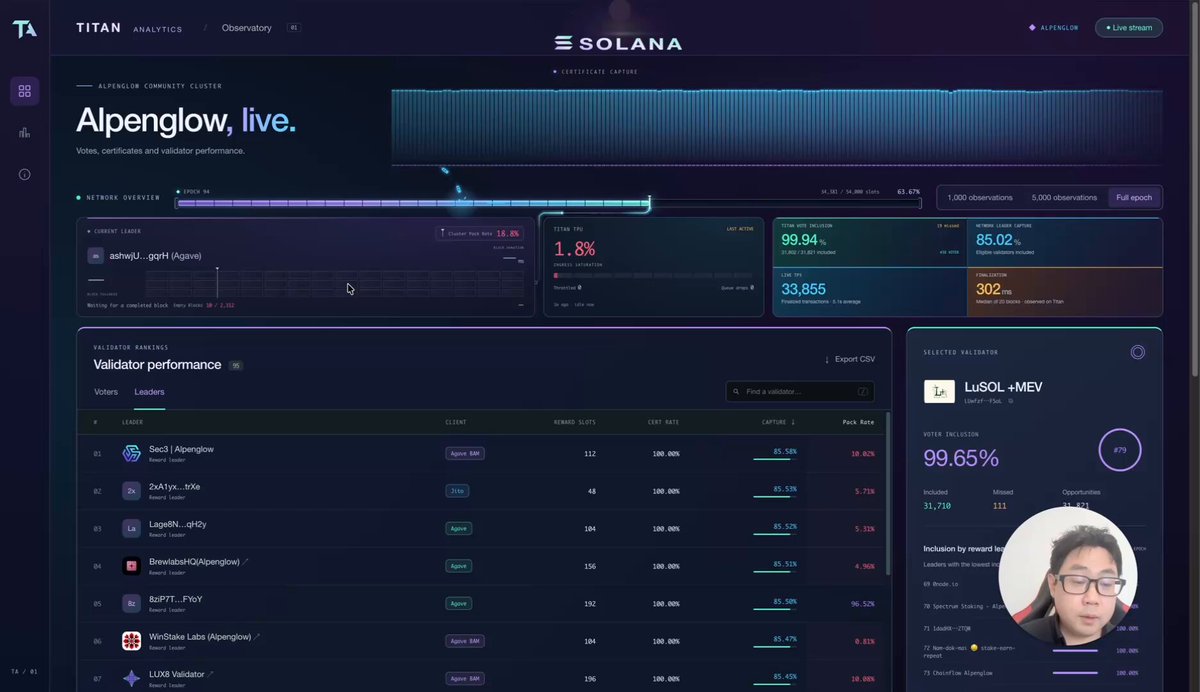Click the Titan TPU ingress saturation bar

654,275
